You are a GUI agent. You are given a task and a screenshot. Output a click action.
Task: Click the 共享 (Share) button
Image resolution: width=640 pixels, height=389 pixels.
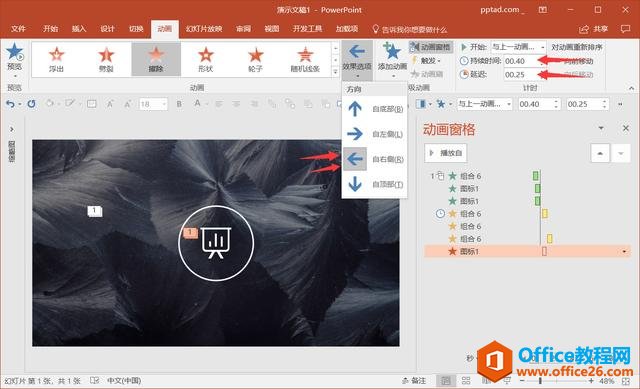click(x=593, y=29)
